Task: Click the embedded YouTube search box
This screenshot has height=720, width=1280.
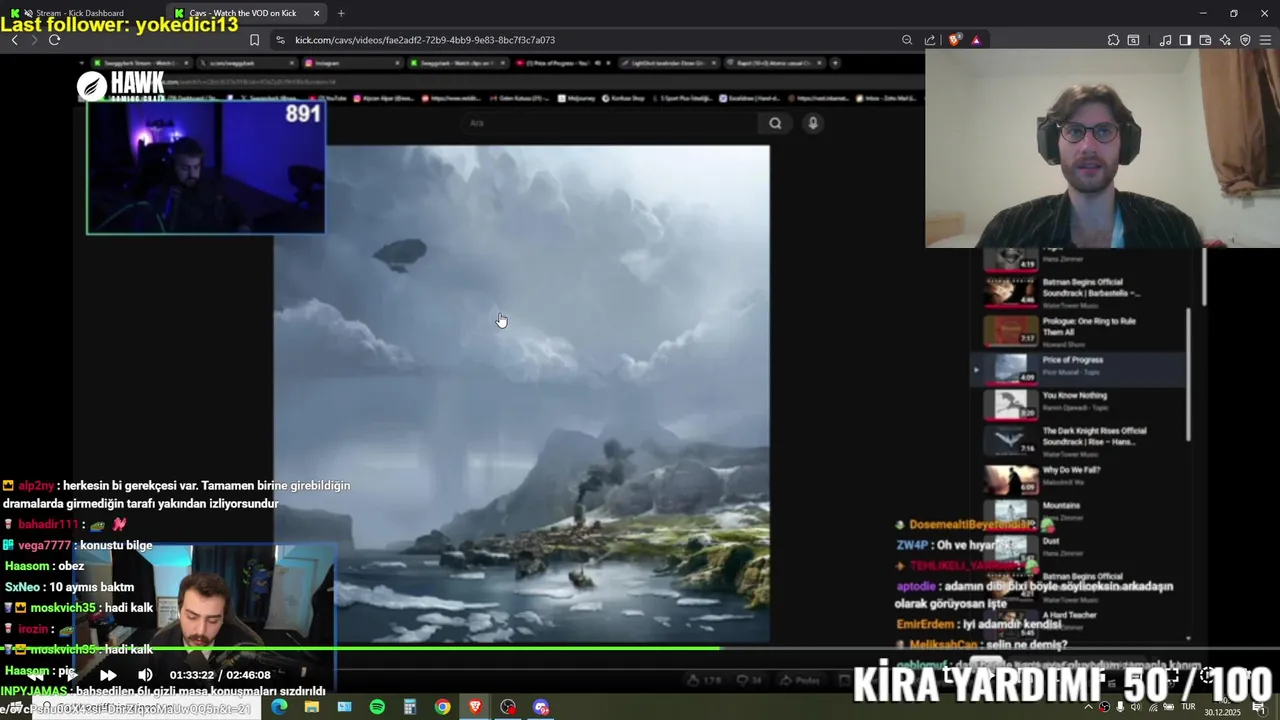Action: pyautogui.click(x=610, y=123)
